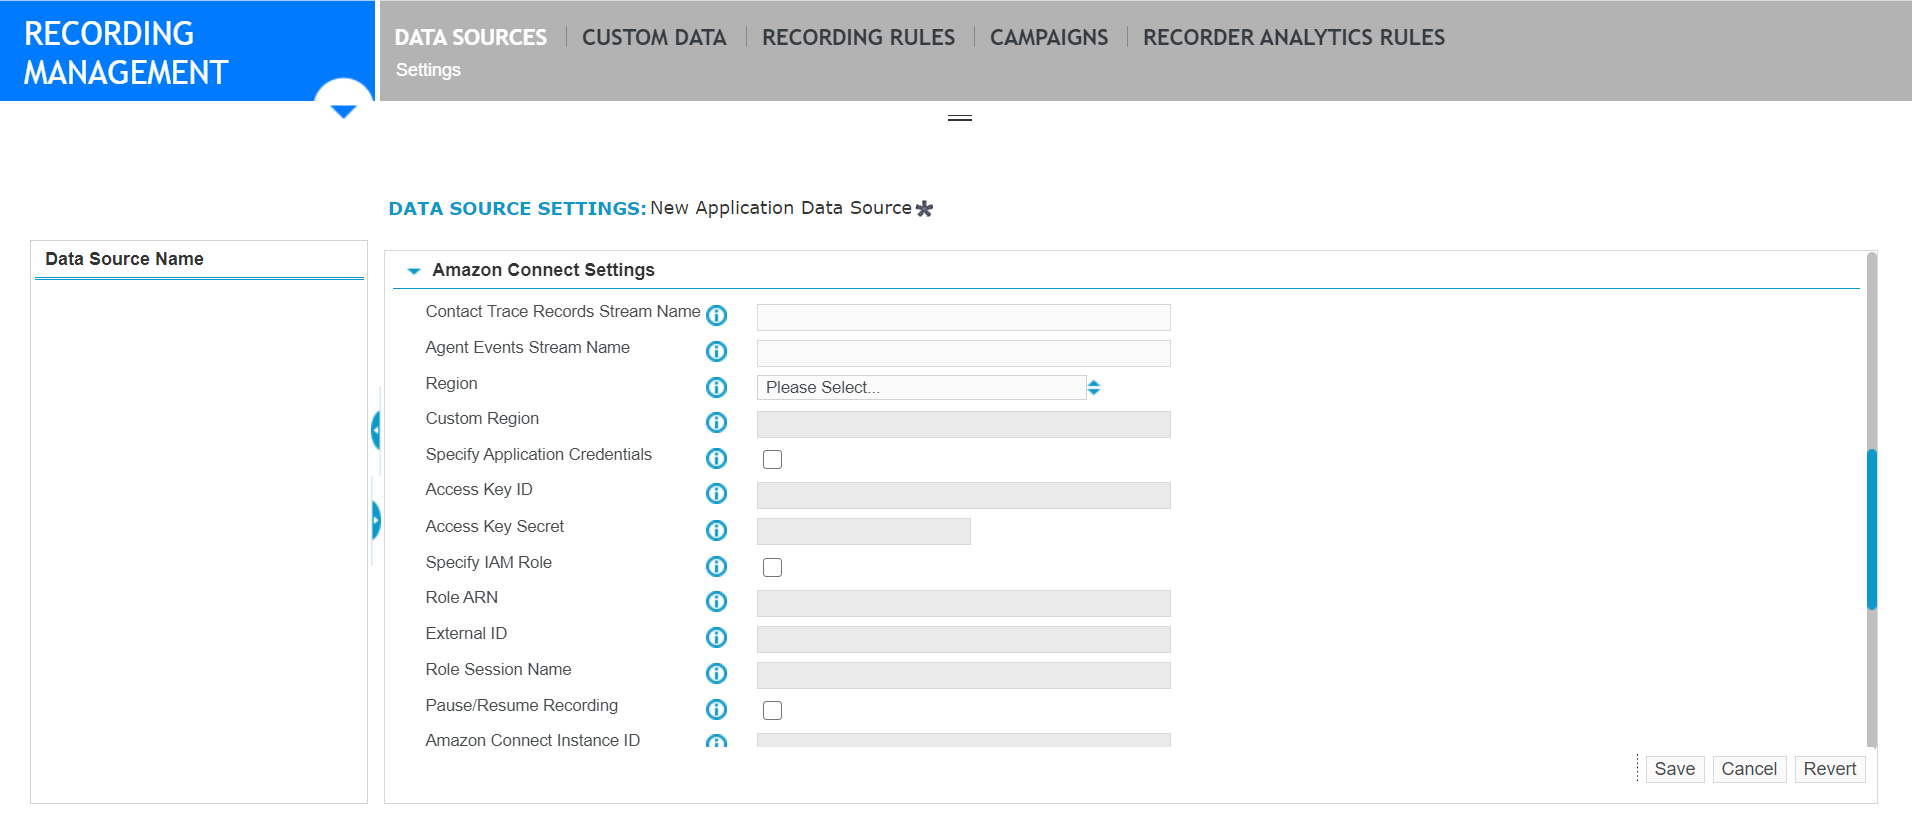
Task: Click the Role Session Name field
Action: pyautogui.click(x=963, y=675)
